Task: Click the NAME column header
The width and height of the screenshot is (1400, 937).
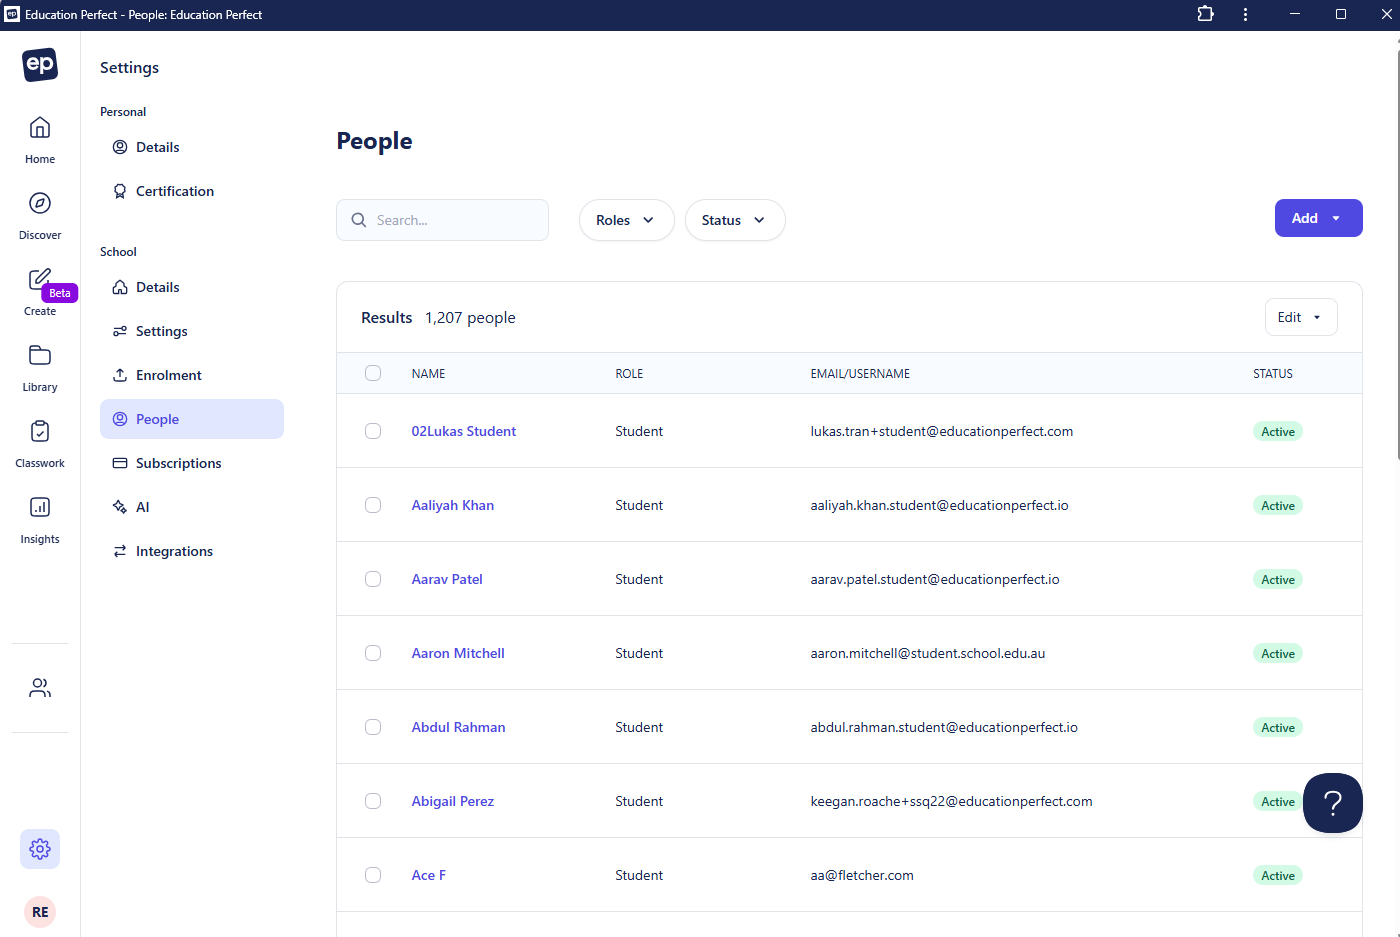Action: point(429,373)
